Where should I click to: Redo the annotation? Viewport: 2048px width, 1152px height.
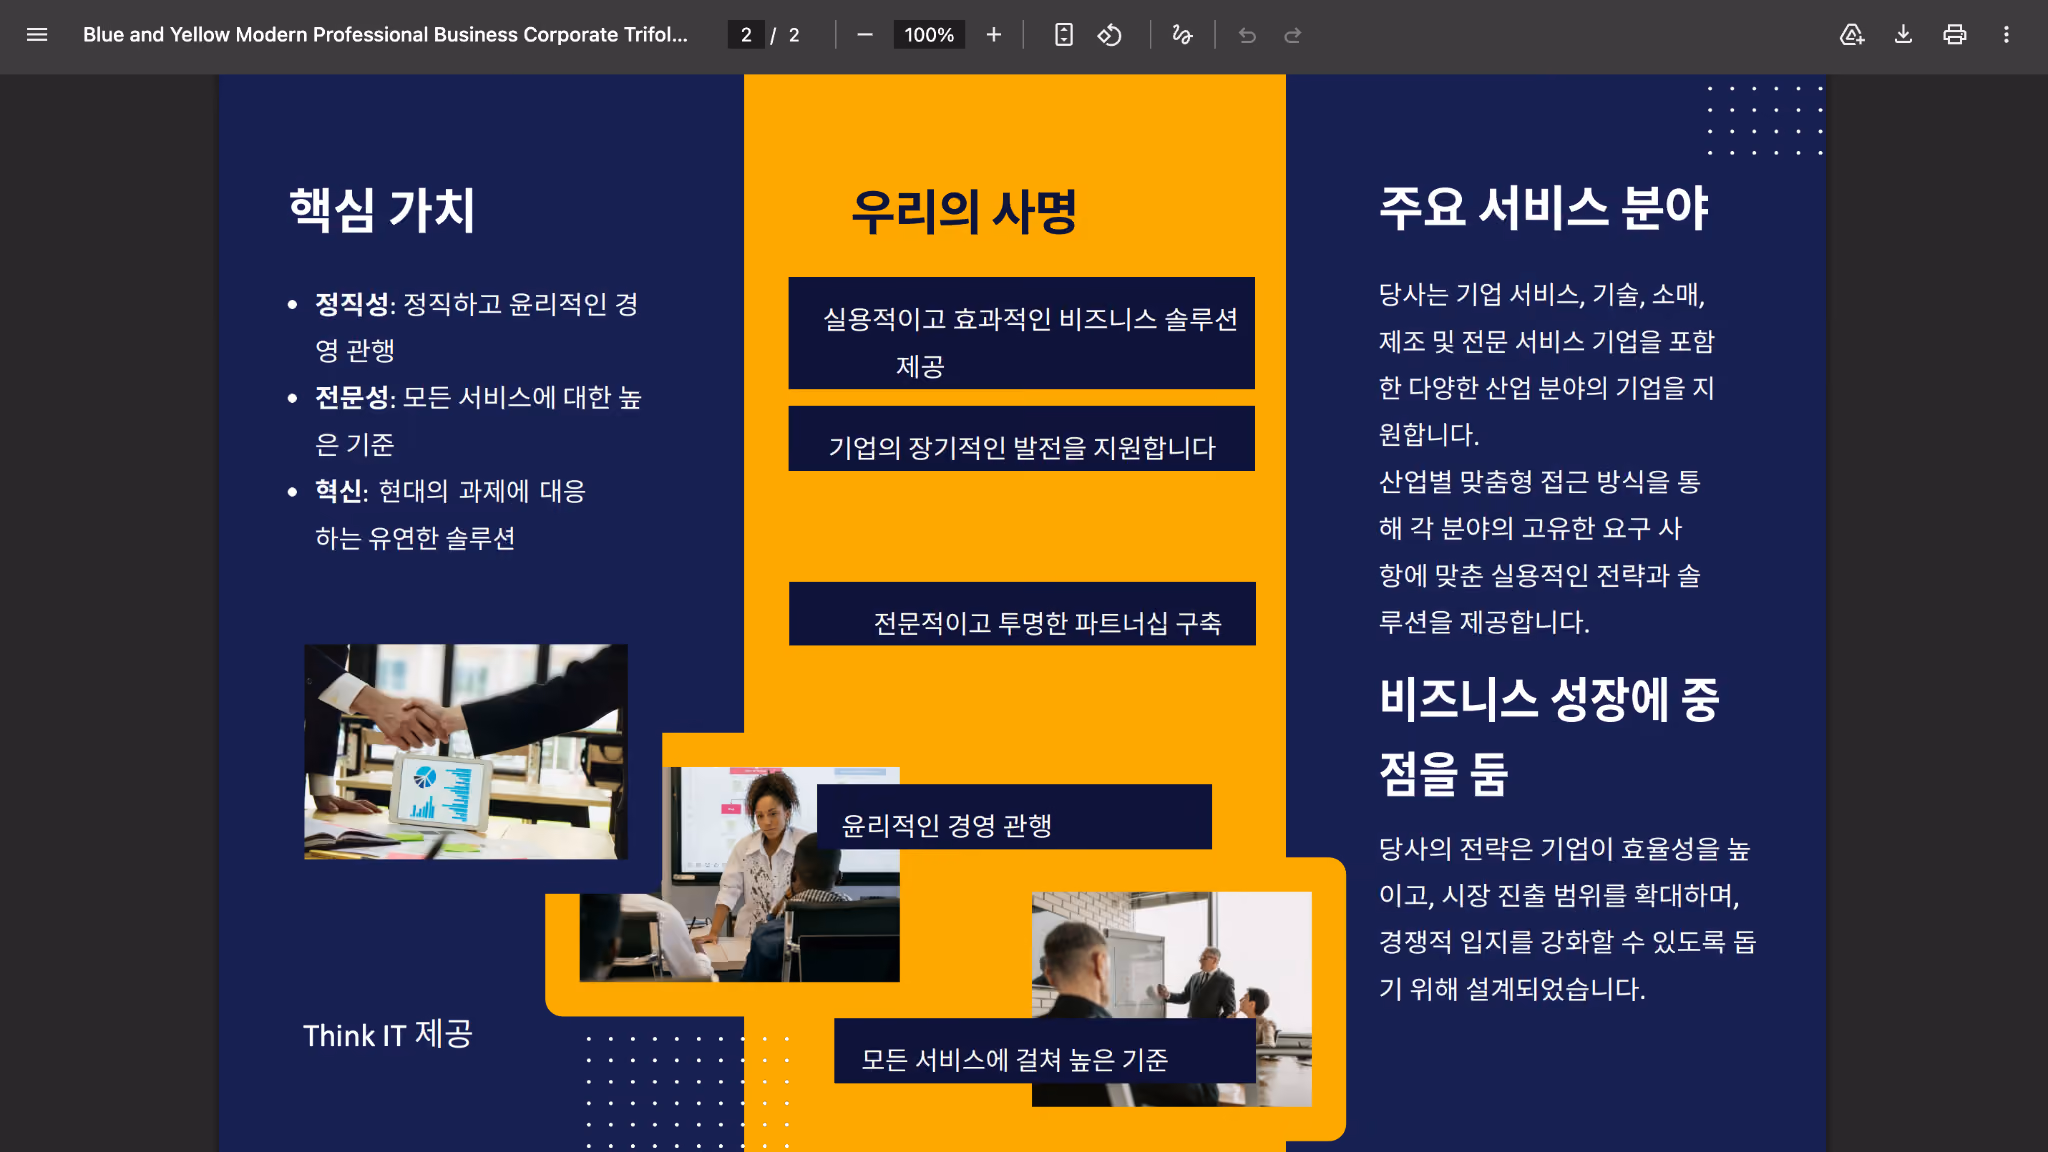click(x=1293, y=35)
